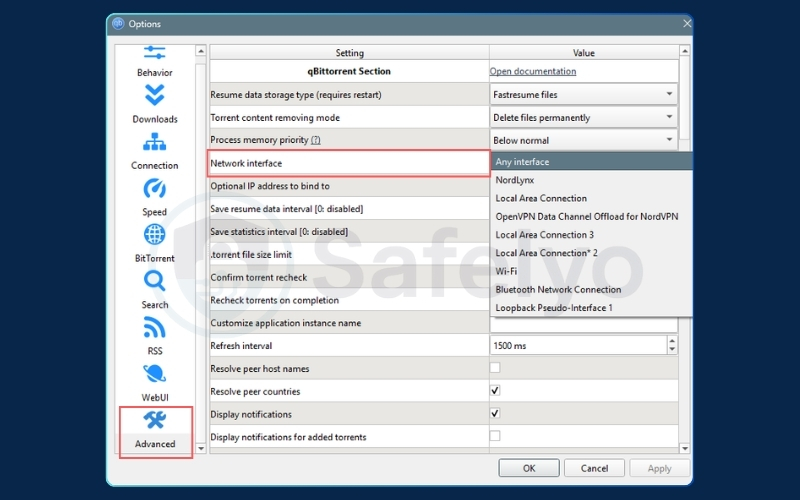Enable Resolve peer host names checkbox

(x=495, y=368)
